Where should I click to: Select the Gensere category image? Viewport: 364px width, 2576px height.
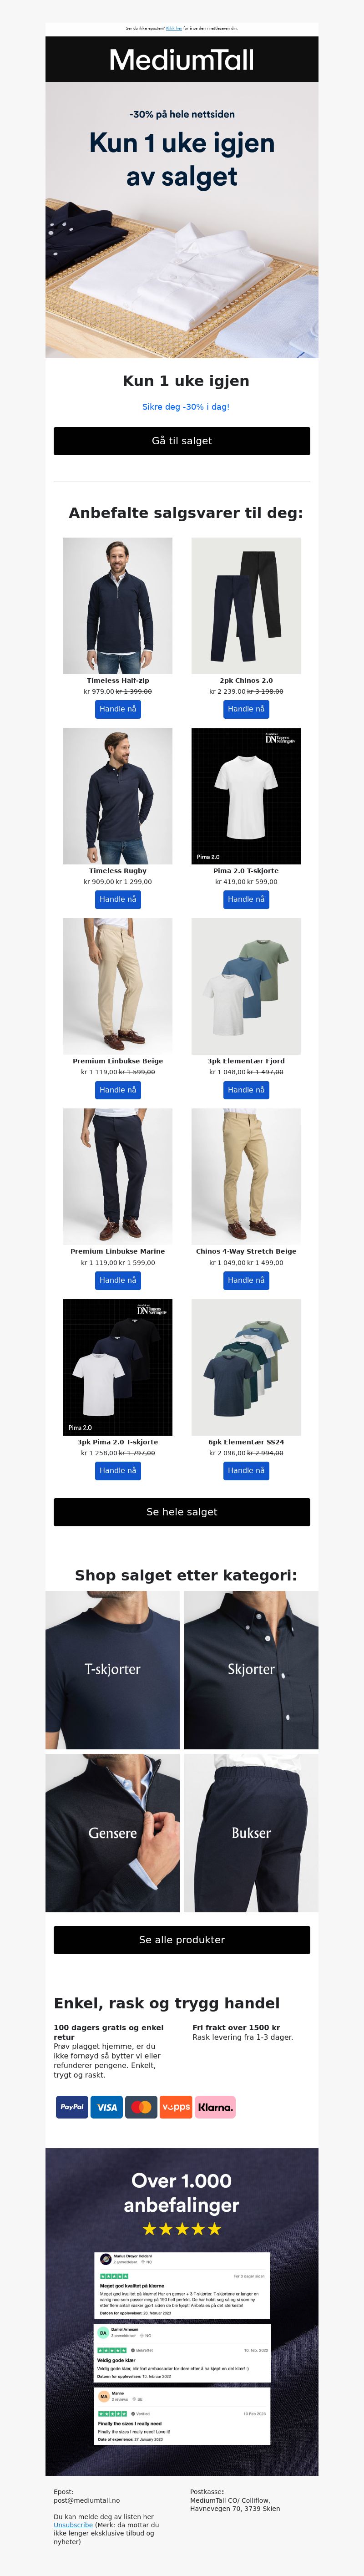tap(113, 1833)
